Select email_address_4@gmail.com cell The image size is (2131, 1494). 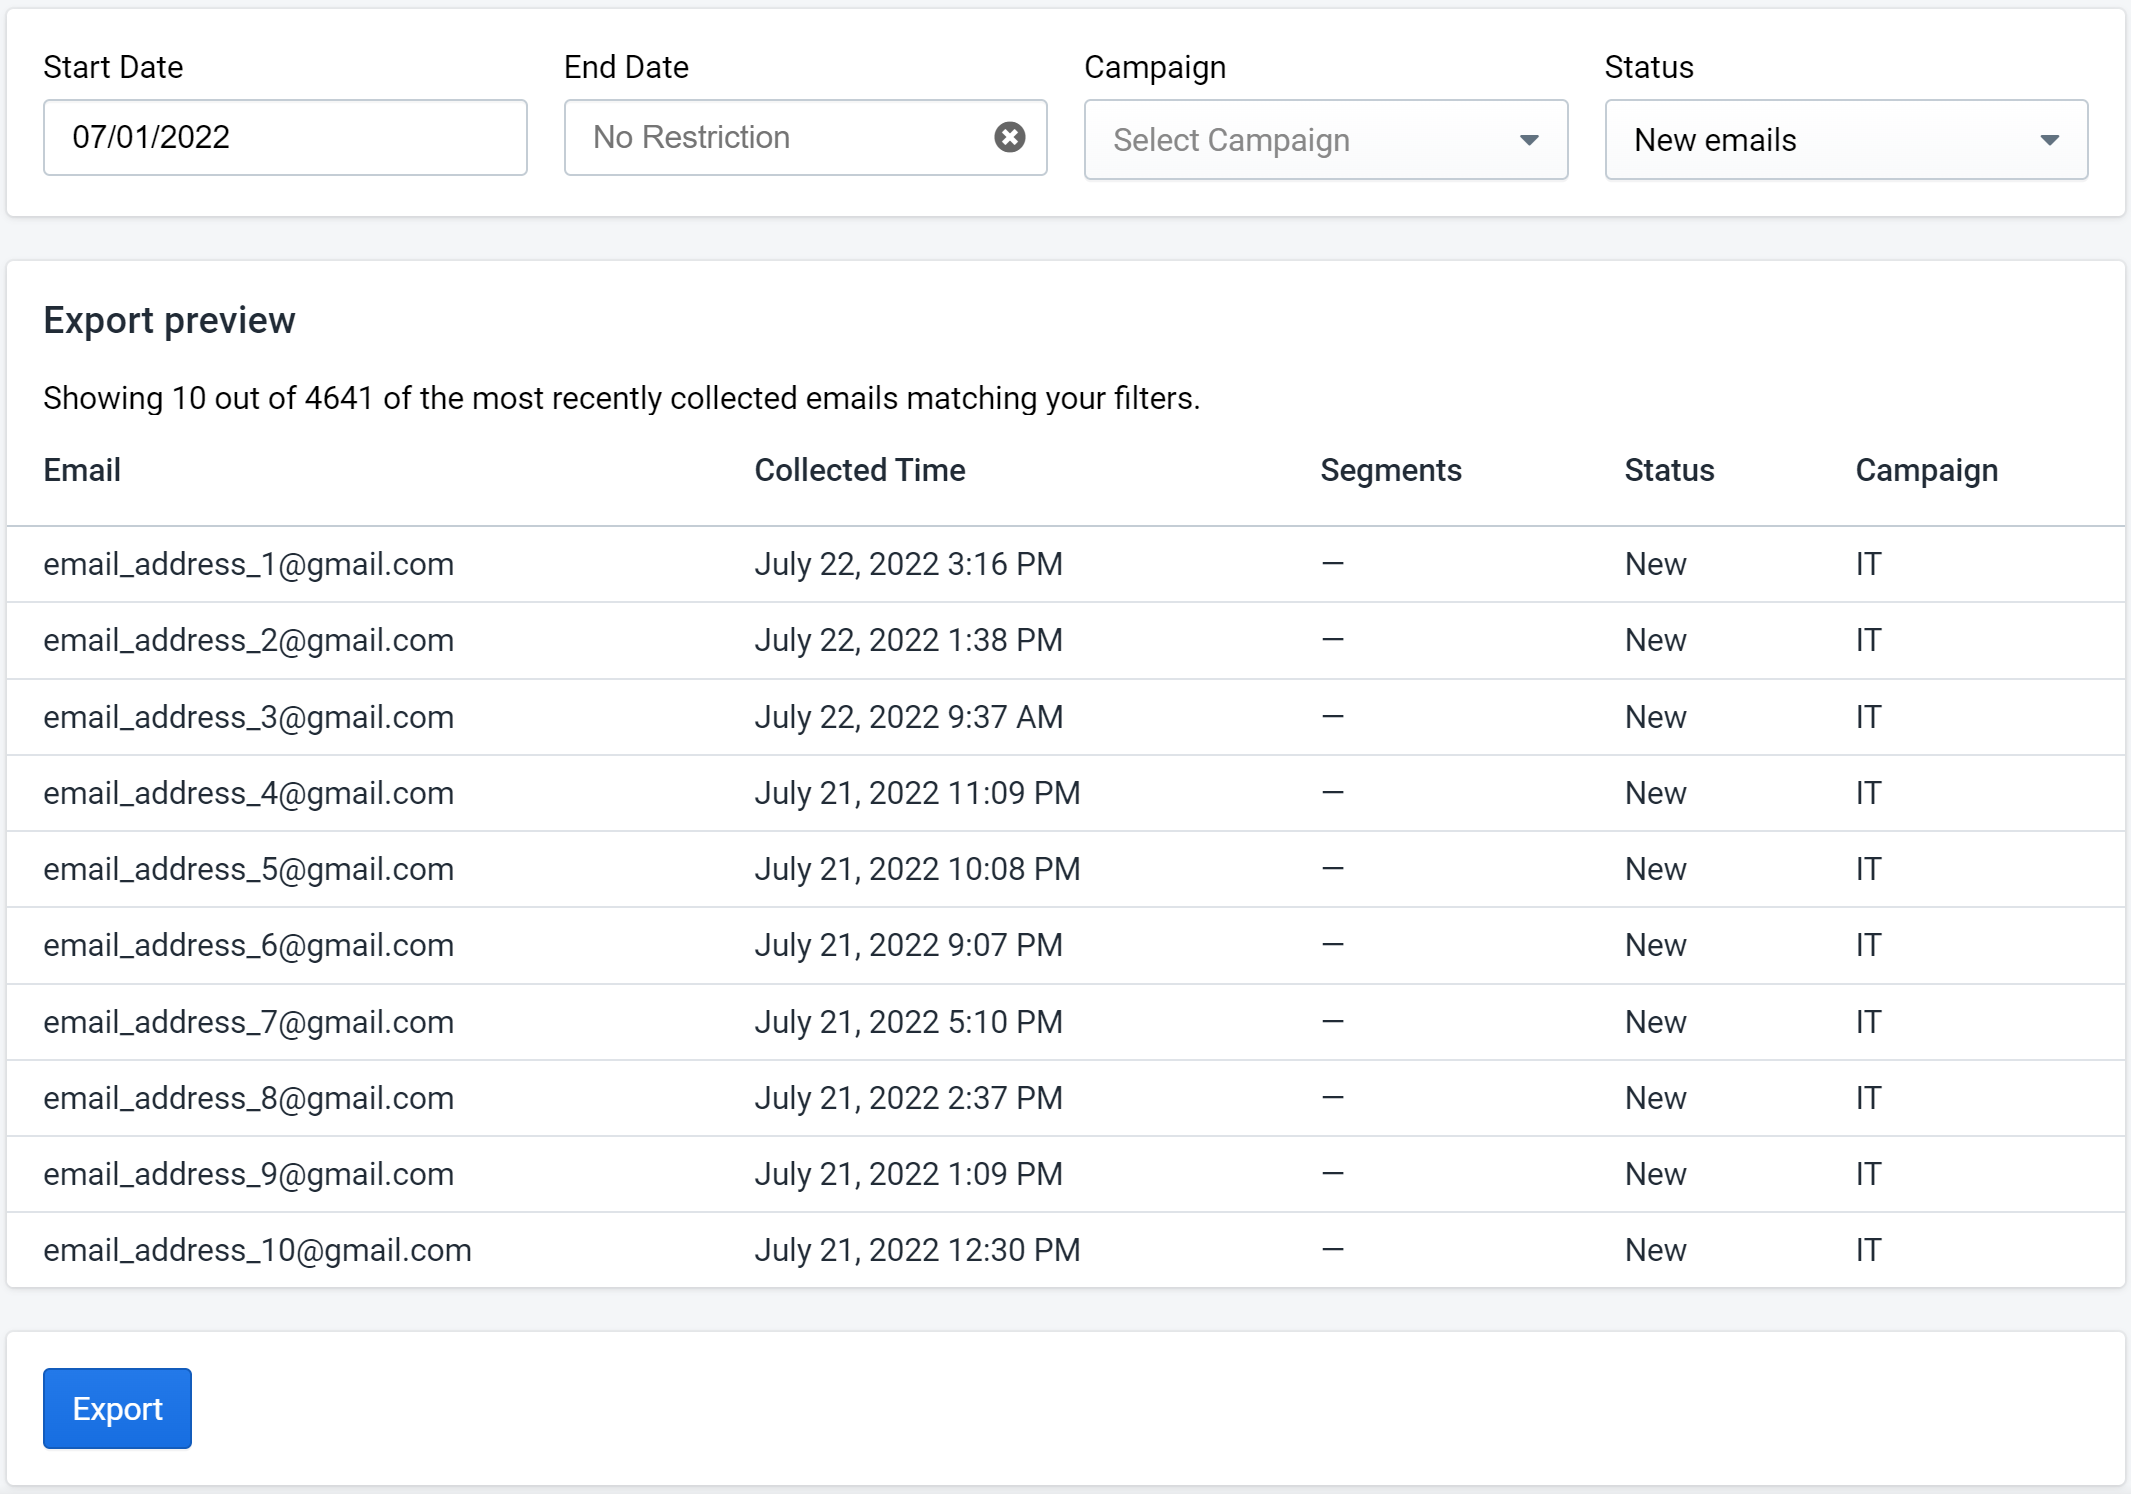pyautogui.click(x=248, y=793)
